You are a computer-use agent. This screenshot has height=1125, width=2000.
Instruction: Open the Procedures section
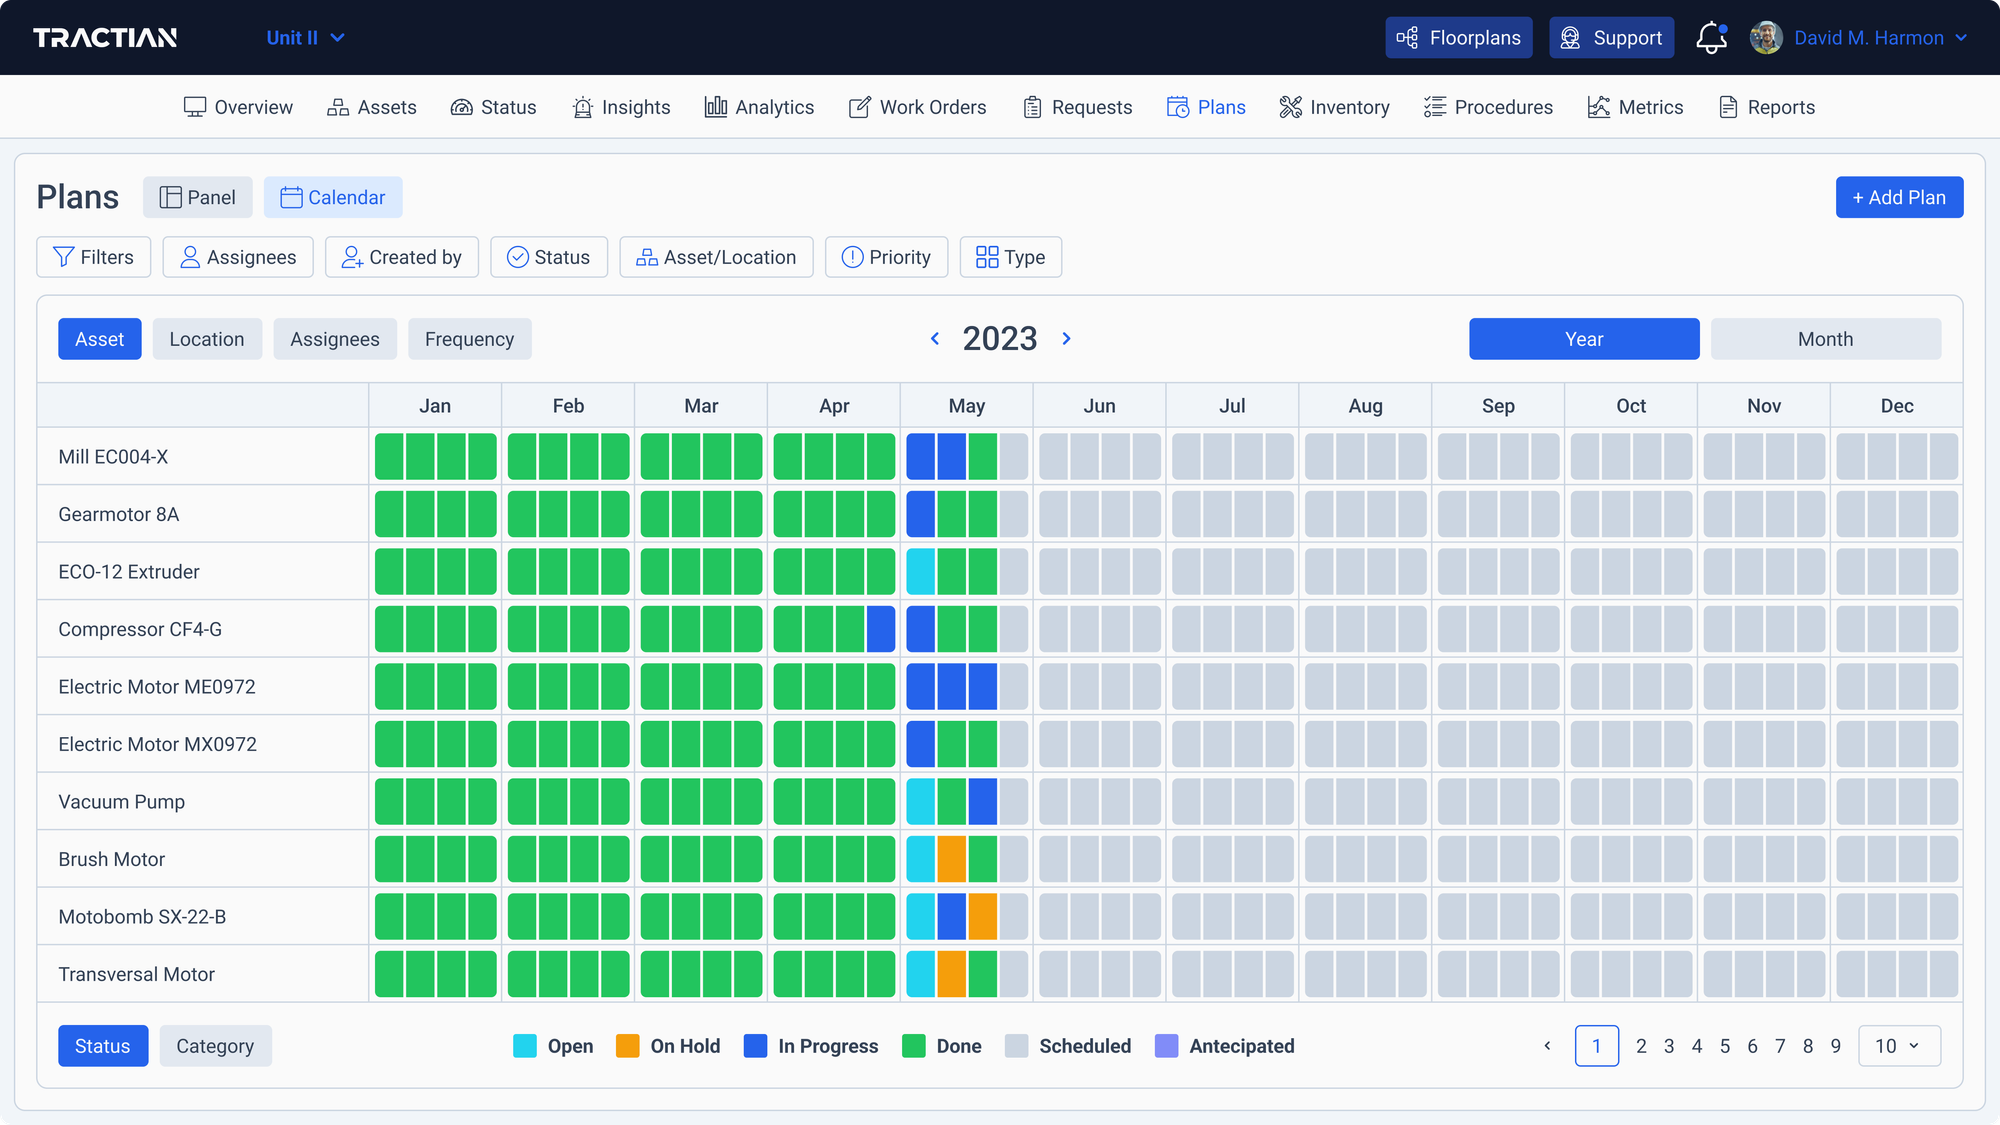tap(1488, 107)
